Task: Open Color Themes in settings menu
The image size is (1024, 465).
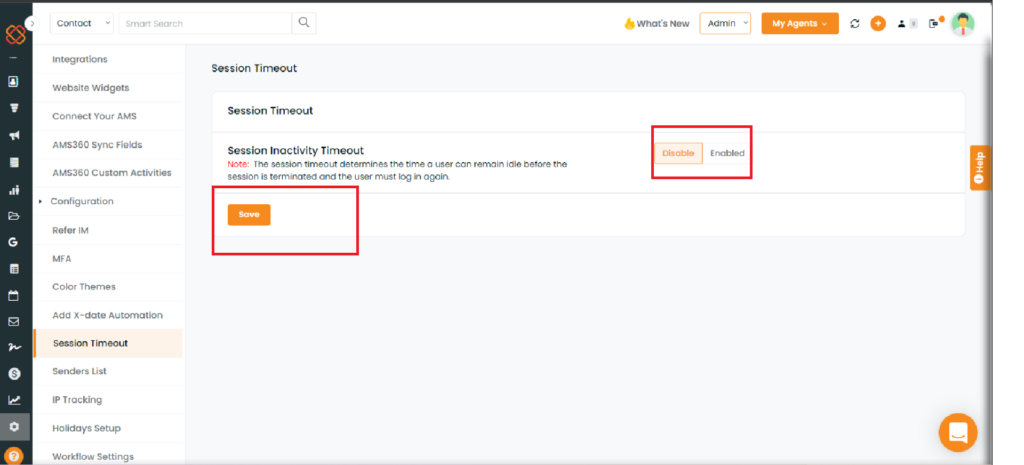Action: (84, 287)
